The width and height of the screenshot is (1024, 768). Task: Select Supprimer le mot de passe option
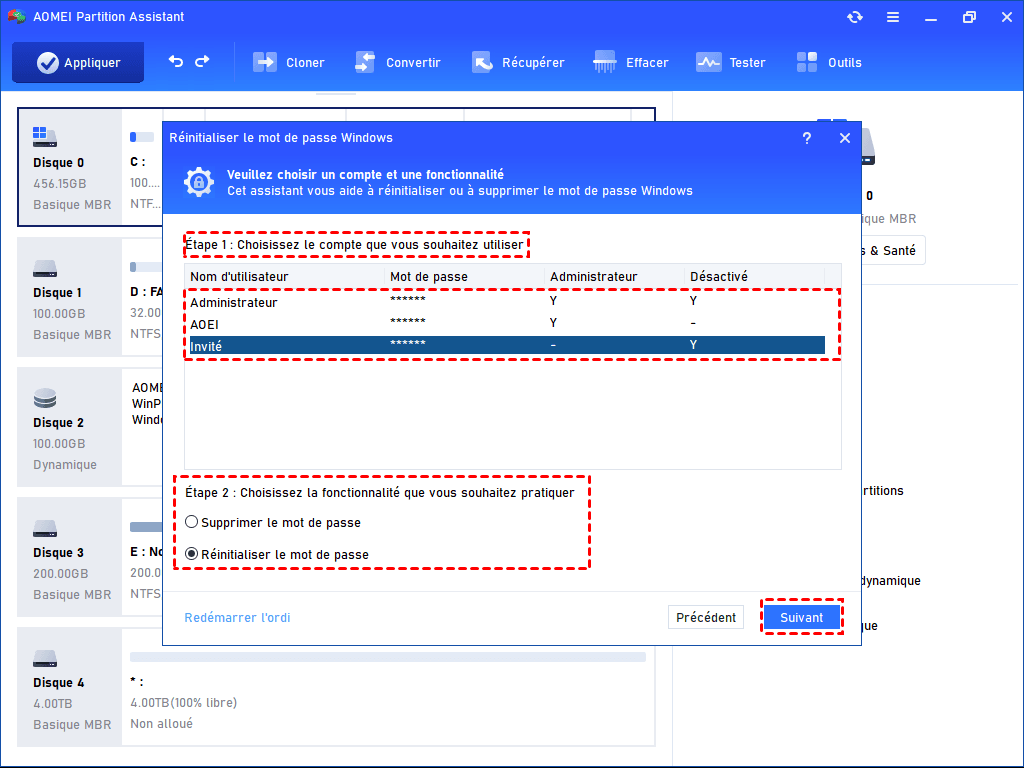(192, 523)
